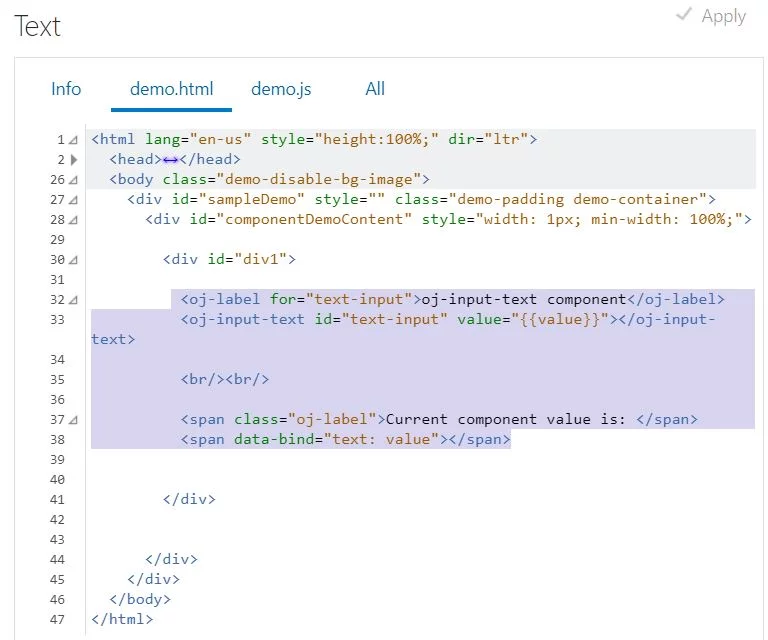Click line number 47 in the gutter
768x640 pixels.
click(x=57, y=619)
